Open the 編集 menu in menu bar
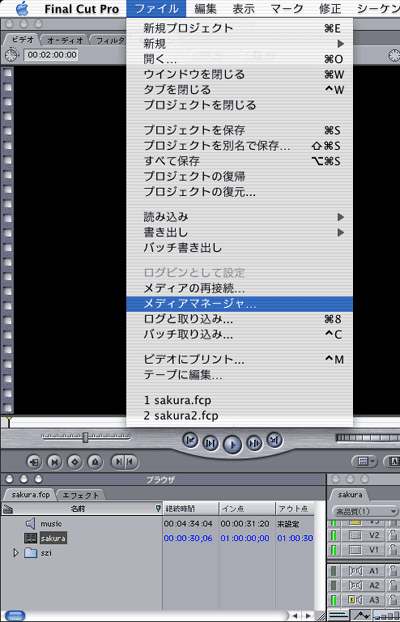This screenshot has height=622, width=400. point(206,8)
